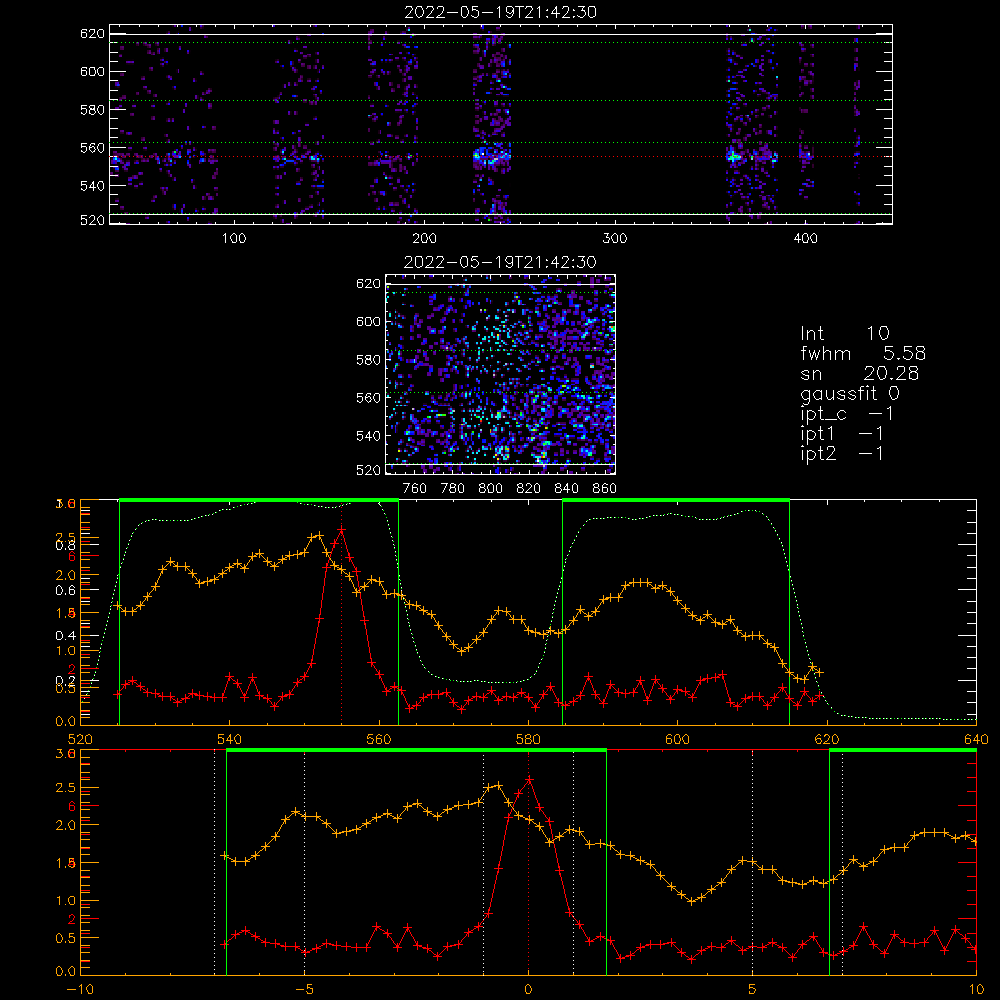Click y-axis label 600 of the middle image
The image size is (1000, 1000).
[x=369, y=321]
